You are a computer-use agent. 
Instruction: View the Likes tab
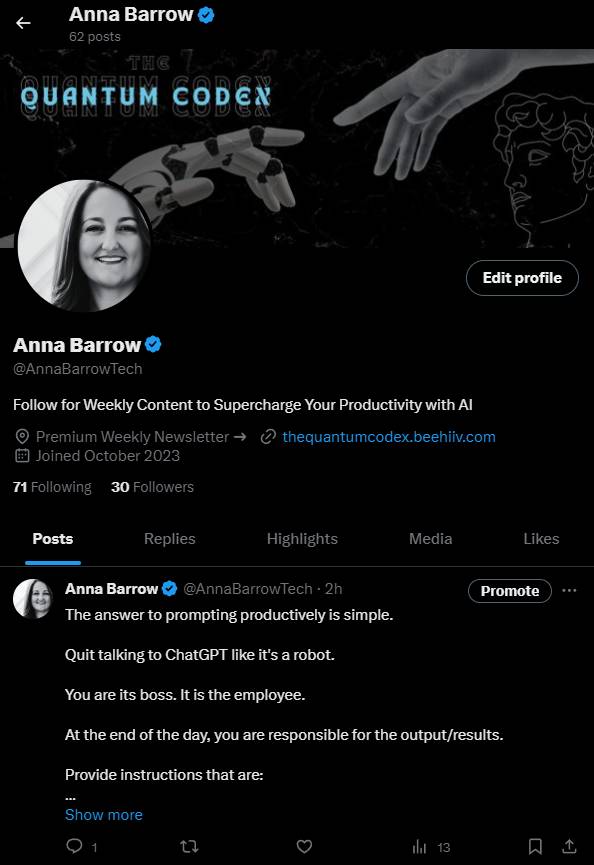541,538
